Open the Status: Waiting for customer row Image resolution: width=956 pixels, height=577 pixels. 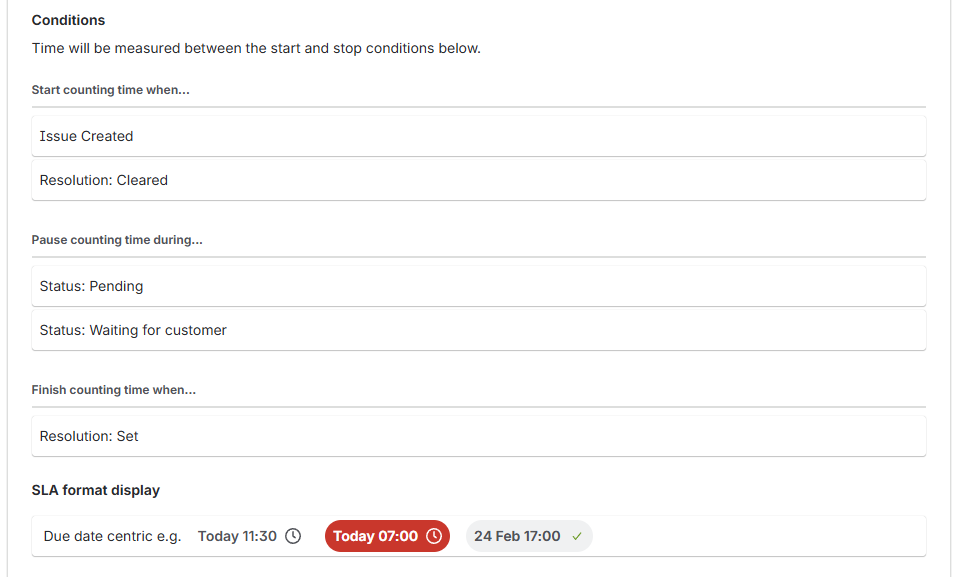coord(479,330)
